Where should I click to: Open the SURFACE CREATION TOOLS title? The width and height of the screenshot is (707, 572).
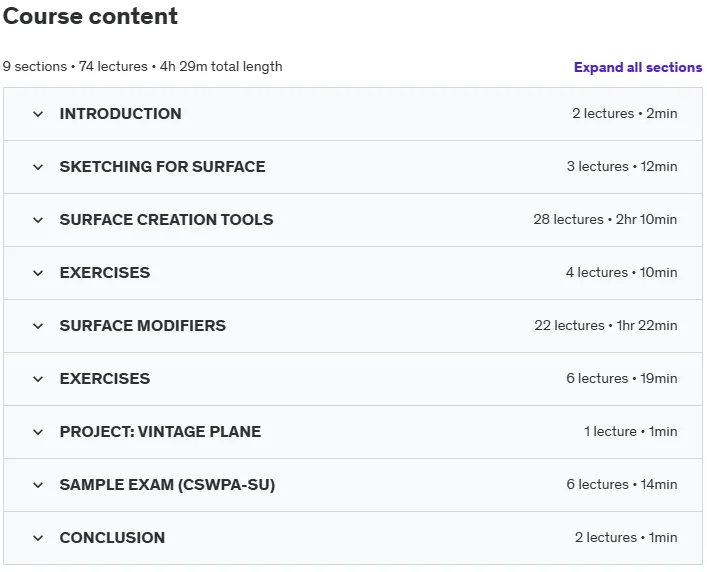[x=166, y=220]
